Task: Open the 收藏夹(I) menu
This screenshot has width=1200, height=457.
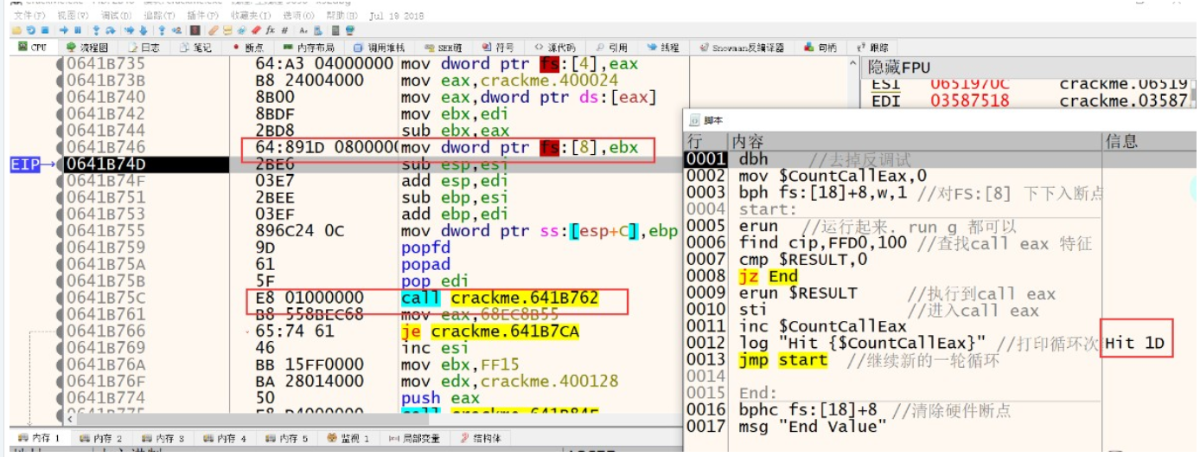Action: pyautogui.click(x=251, y=15)
